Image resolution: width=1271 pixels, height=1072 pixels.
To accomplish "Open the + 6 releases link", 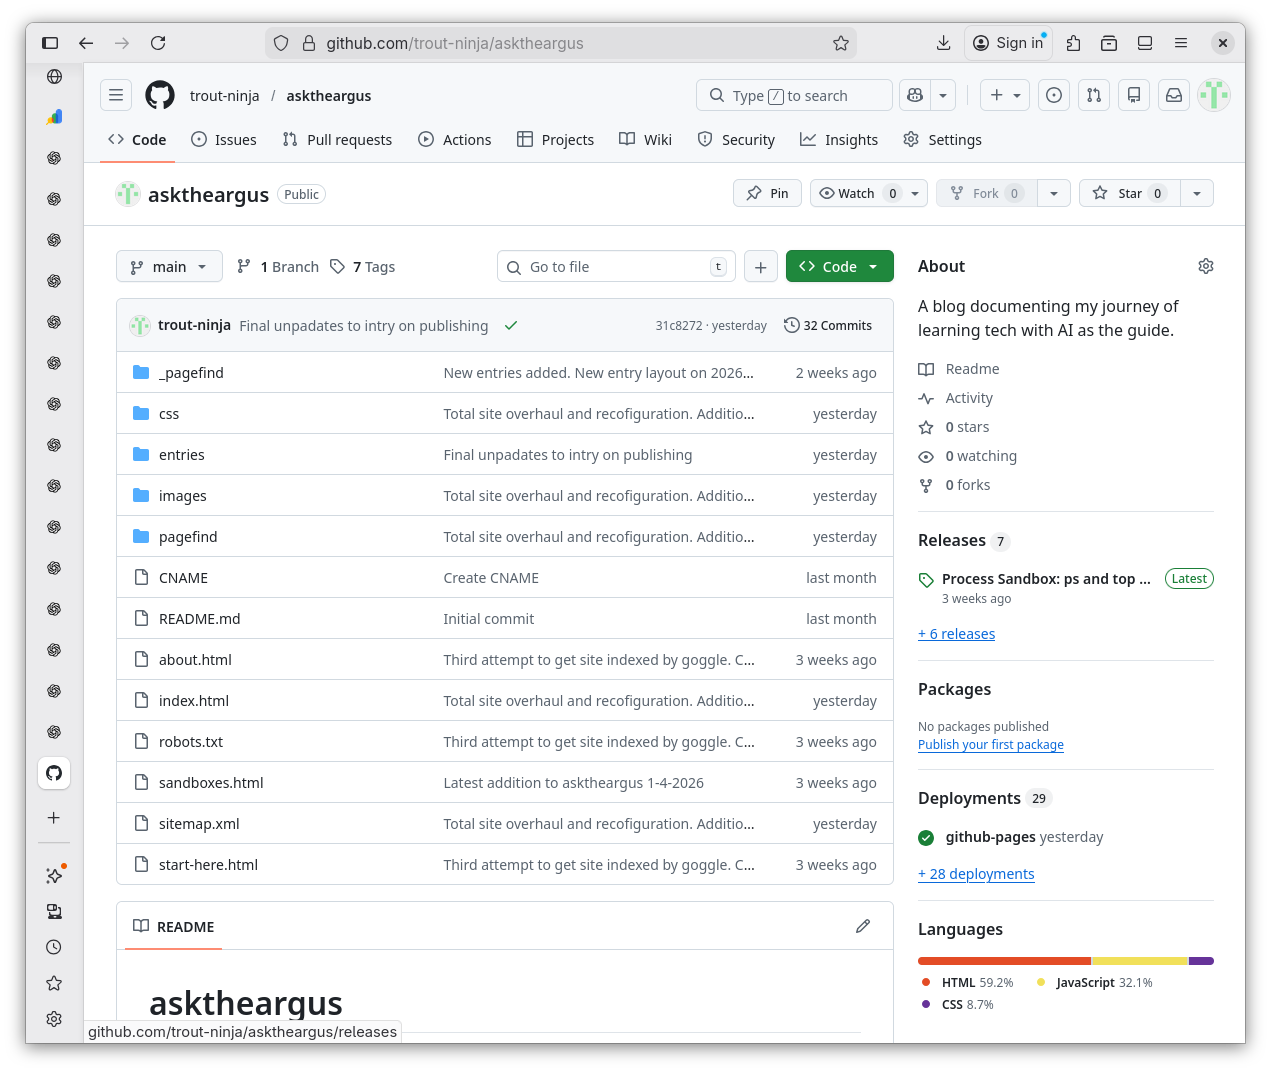I will click(956, 633).
